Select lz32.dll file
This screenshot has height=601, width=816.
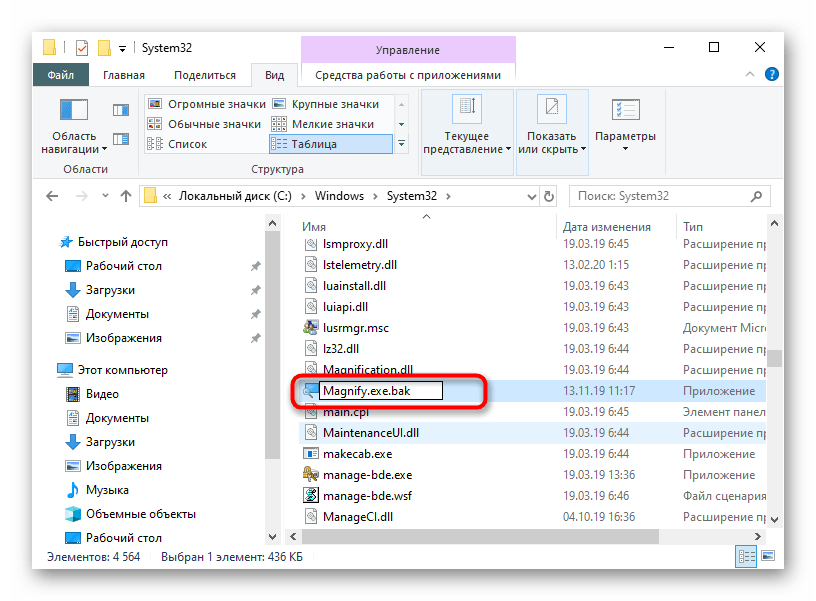point(341,349)
